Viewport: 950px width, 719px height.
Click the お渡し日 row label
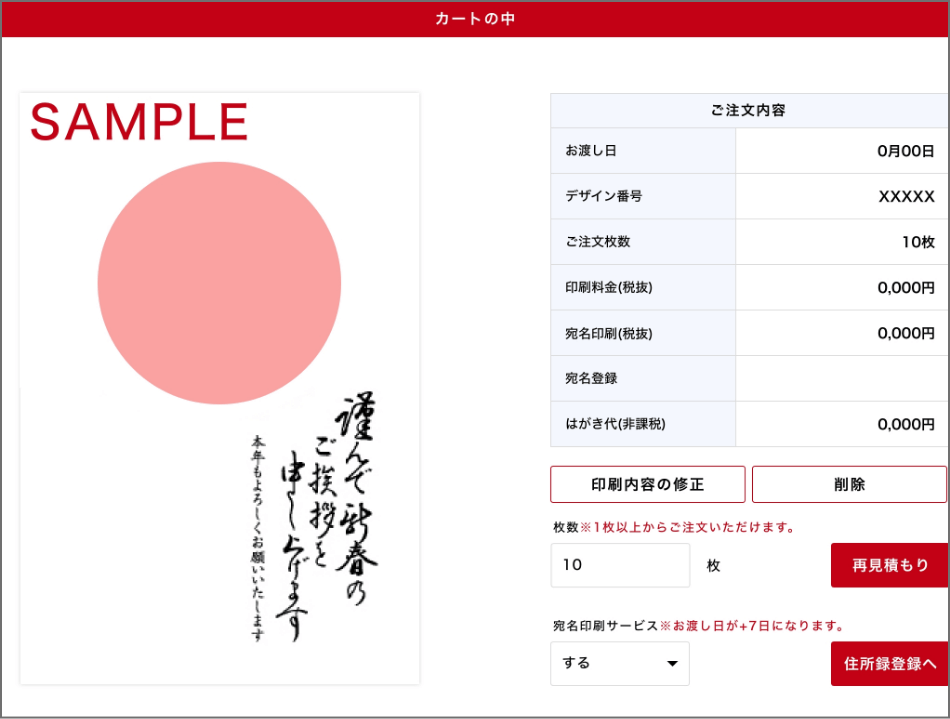[591, 151]
